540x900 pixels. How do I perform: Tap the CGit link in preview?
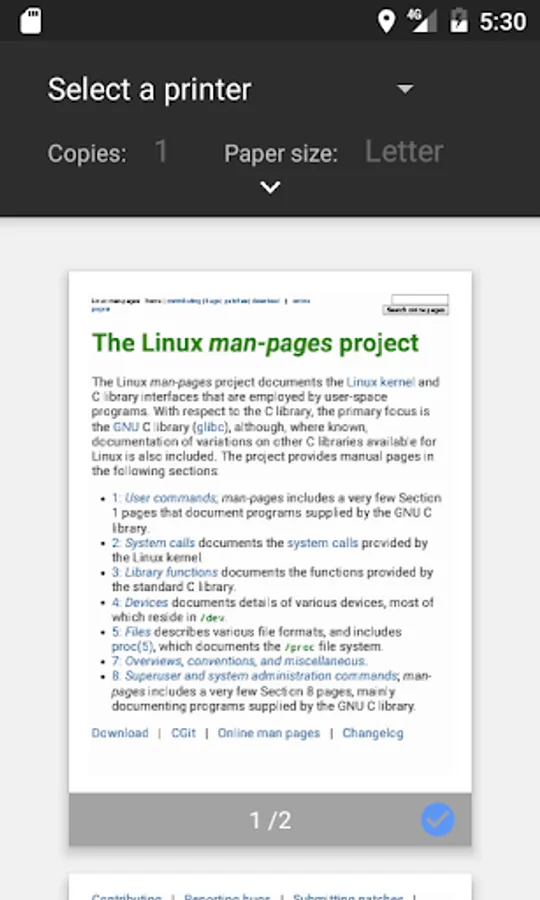pyautogui.click(x=184, y=733)
